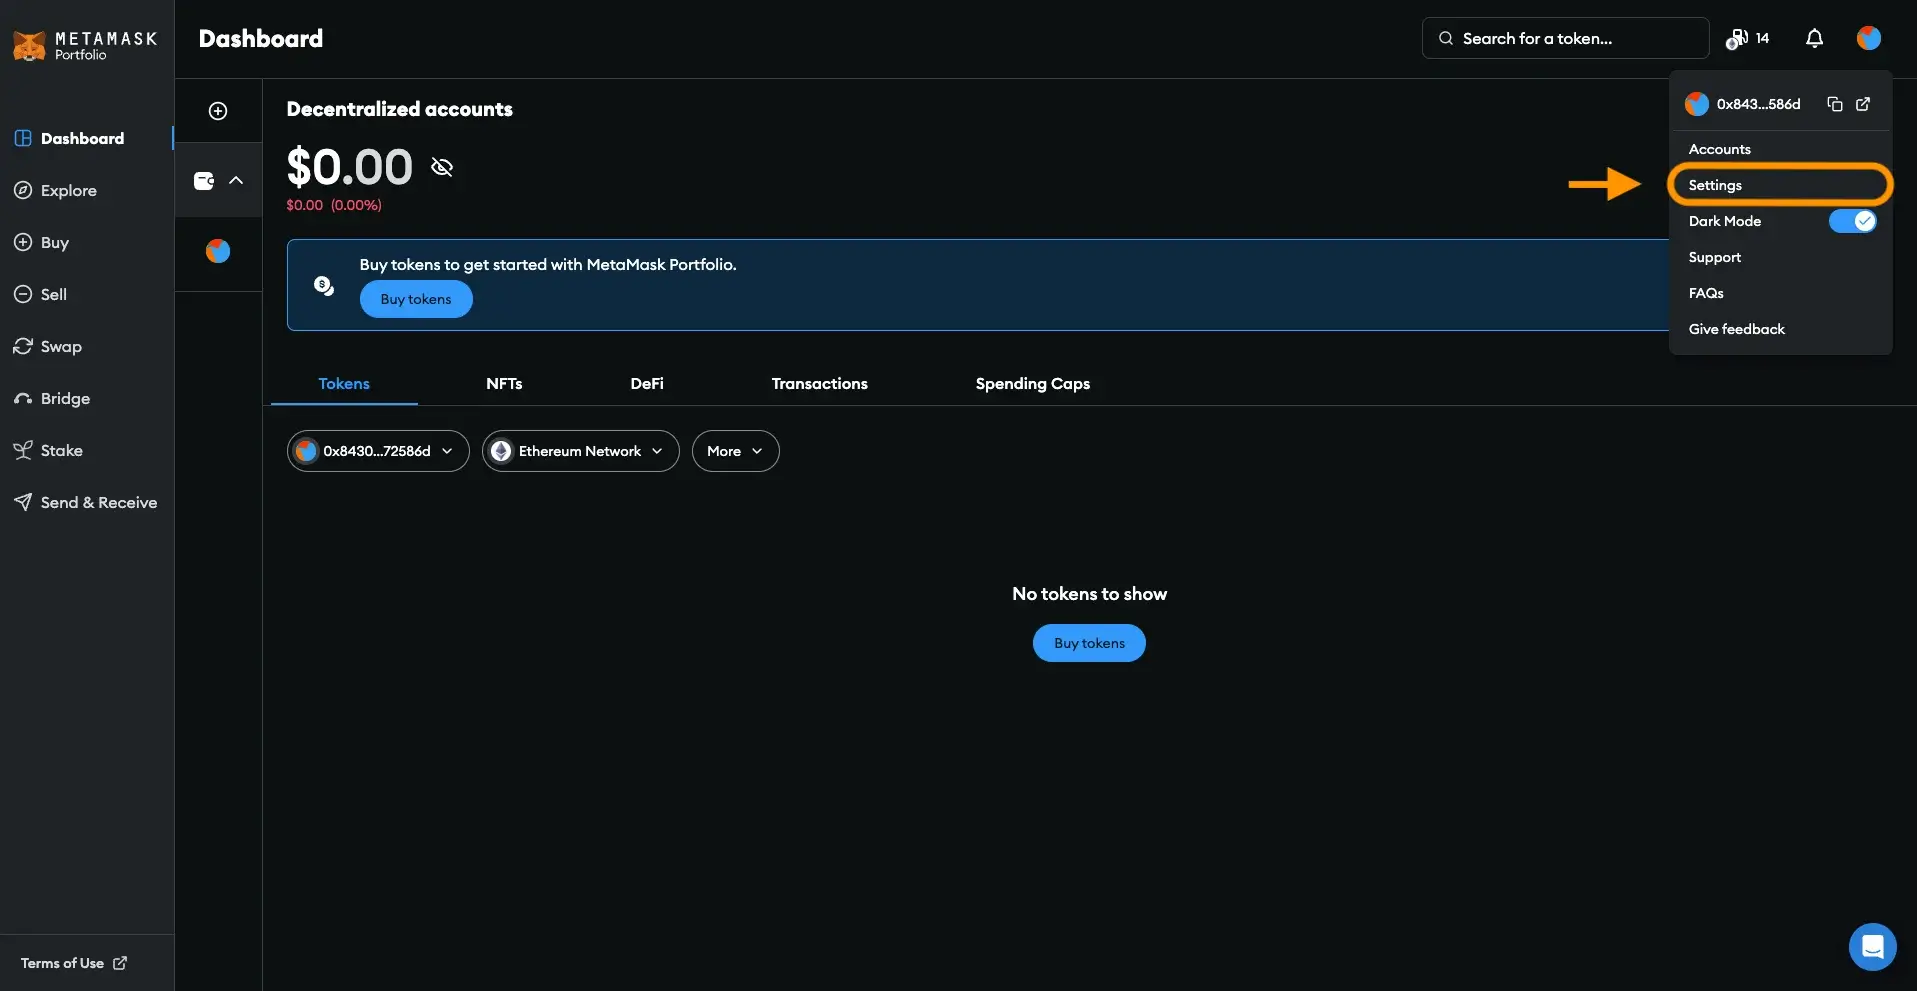Switch to the DeFi tab

point(647,384)
